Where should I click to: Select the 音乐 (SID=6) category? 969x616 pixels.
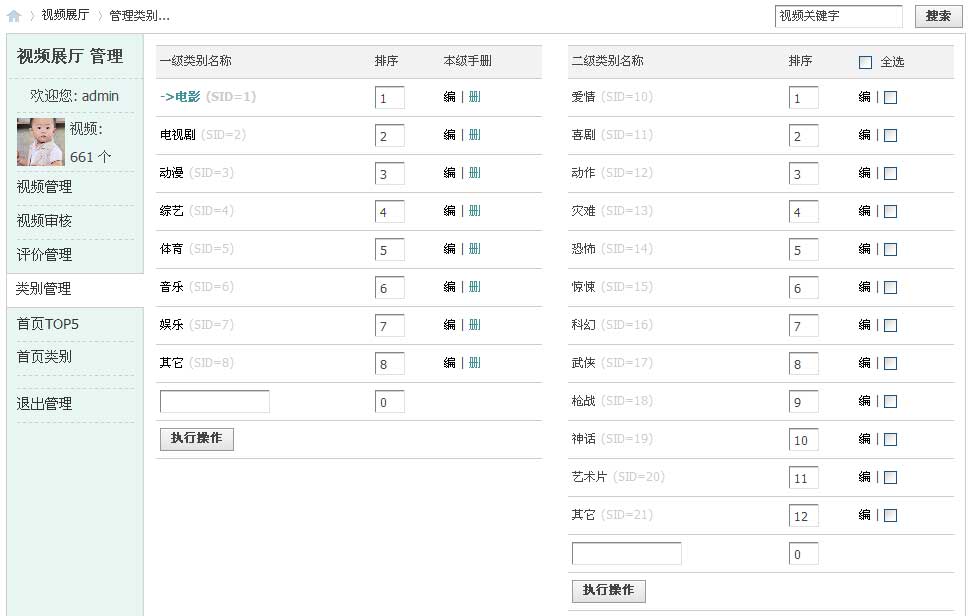point(197,287)
